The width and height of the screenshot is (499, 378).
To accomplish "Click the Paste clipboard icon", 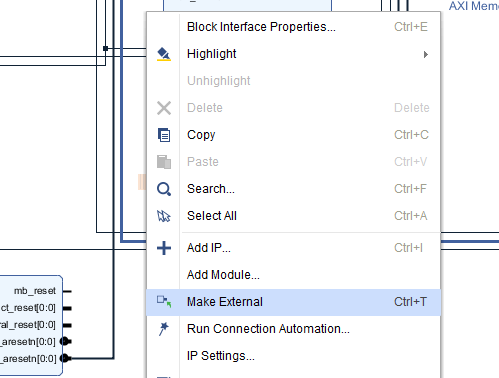I will [x=164, y=162].
